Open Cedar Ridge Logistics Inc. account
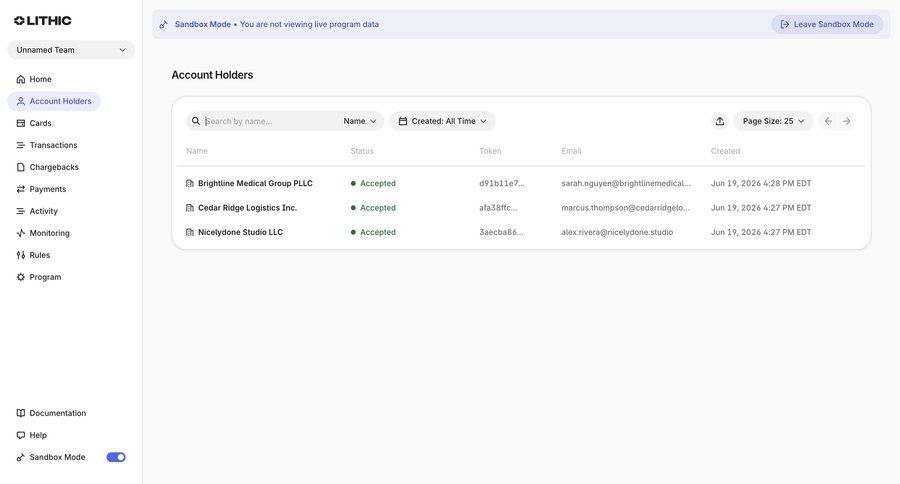 click(x=247, y=208)
